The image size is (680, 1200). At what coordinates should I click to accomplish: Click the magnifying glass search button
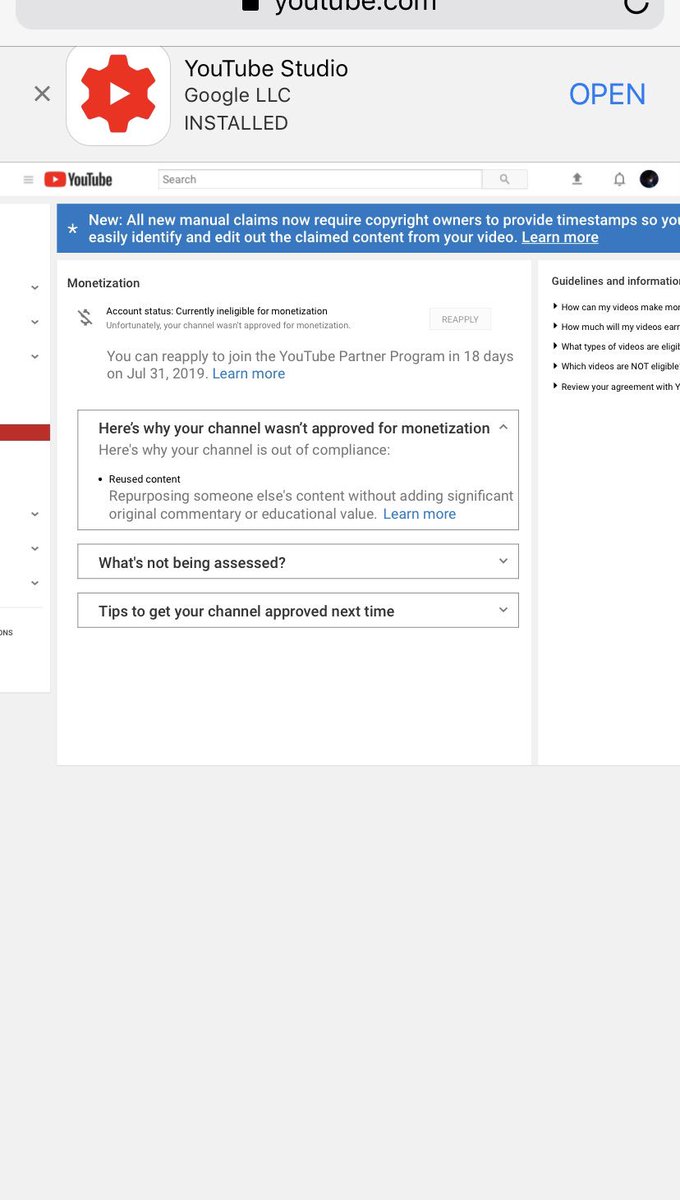point(505,179)
